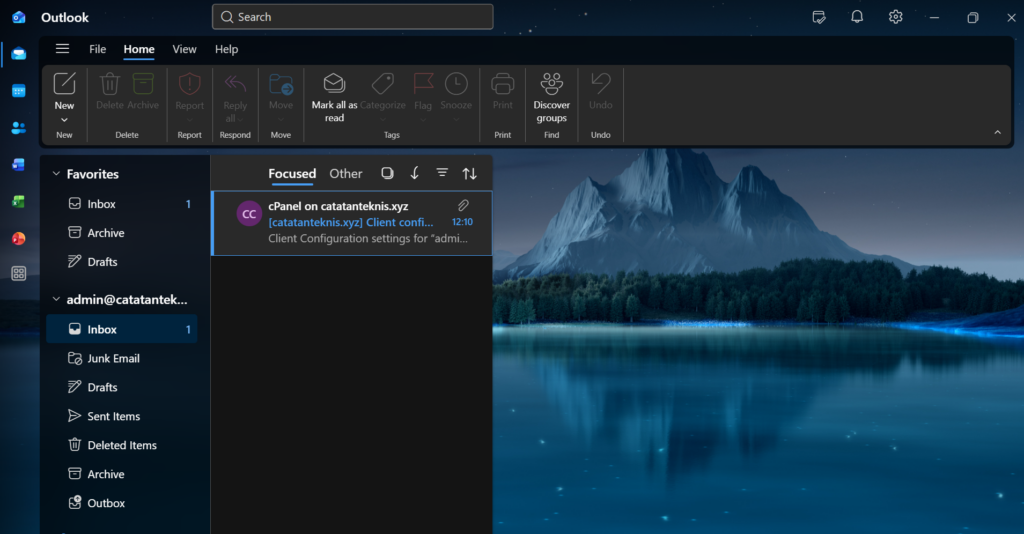Click the Report shield icon
The image size is (1024, 534).
(x=189, y=84)
